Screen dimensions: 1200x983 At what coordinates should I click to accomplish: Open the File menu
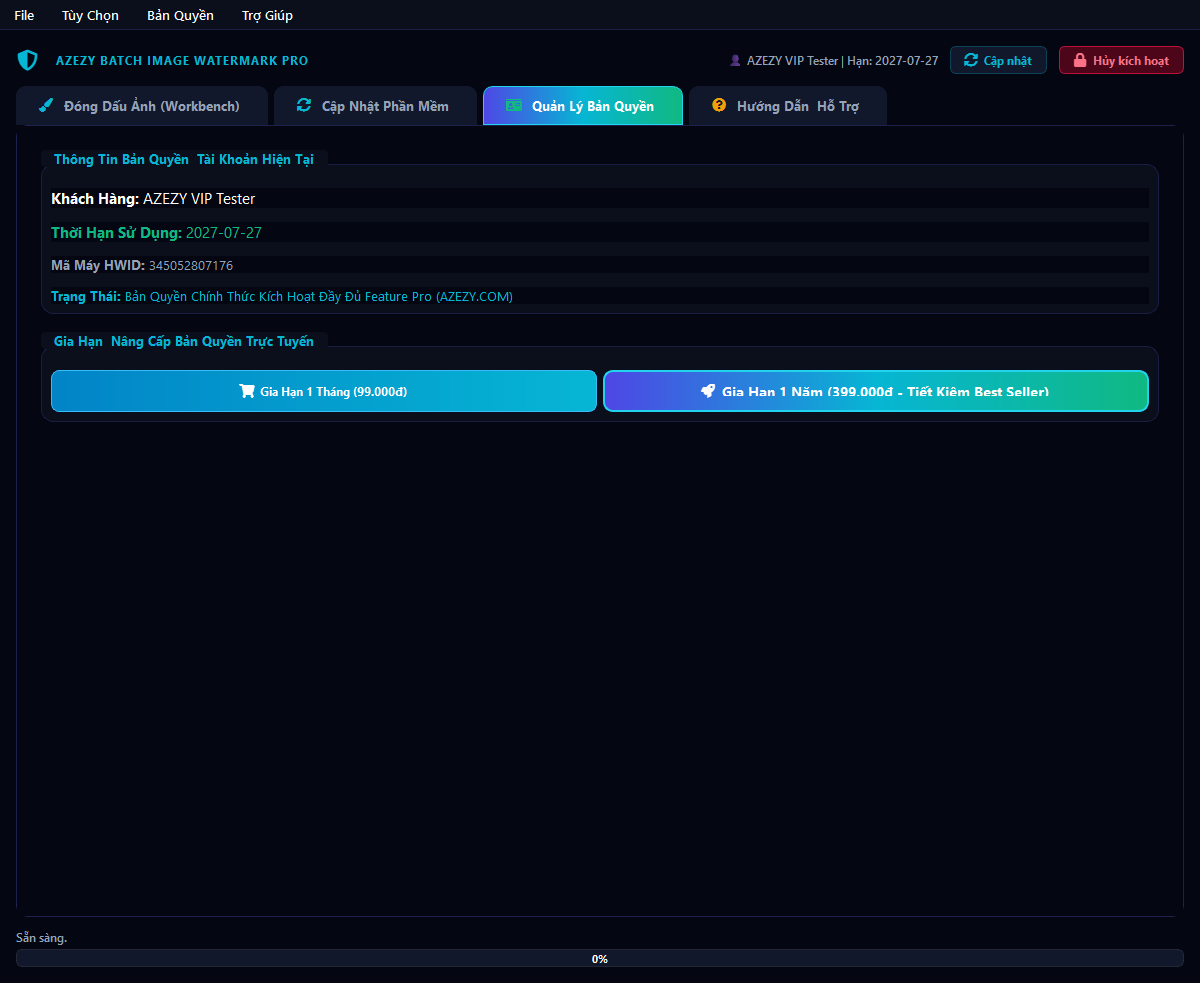[x=24, y=15]
